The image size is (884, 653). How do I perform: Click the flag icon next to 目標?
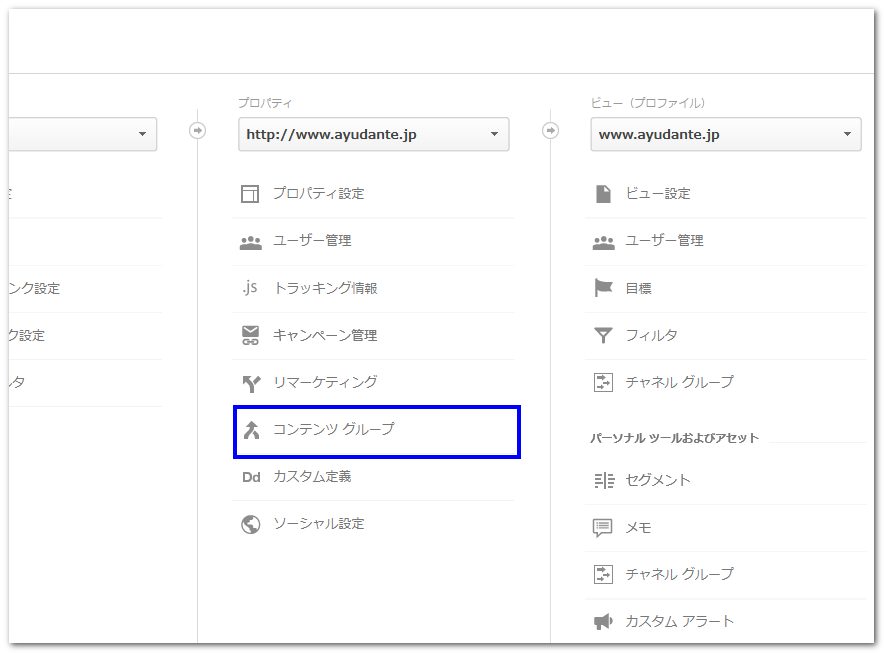pyautogui.click(x=603, y=288)
